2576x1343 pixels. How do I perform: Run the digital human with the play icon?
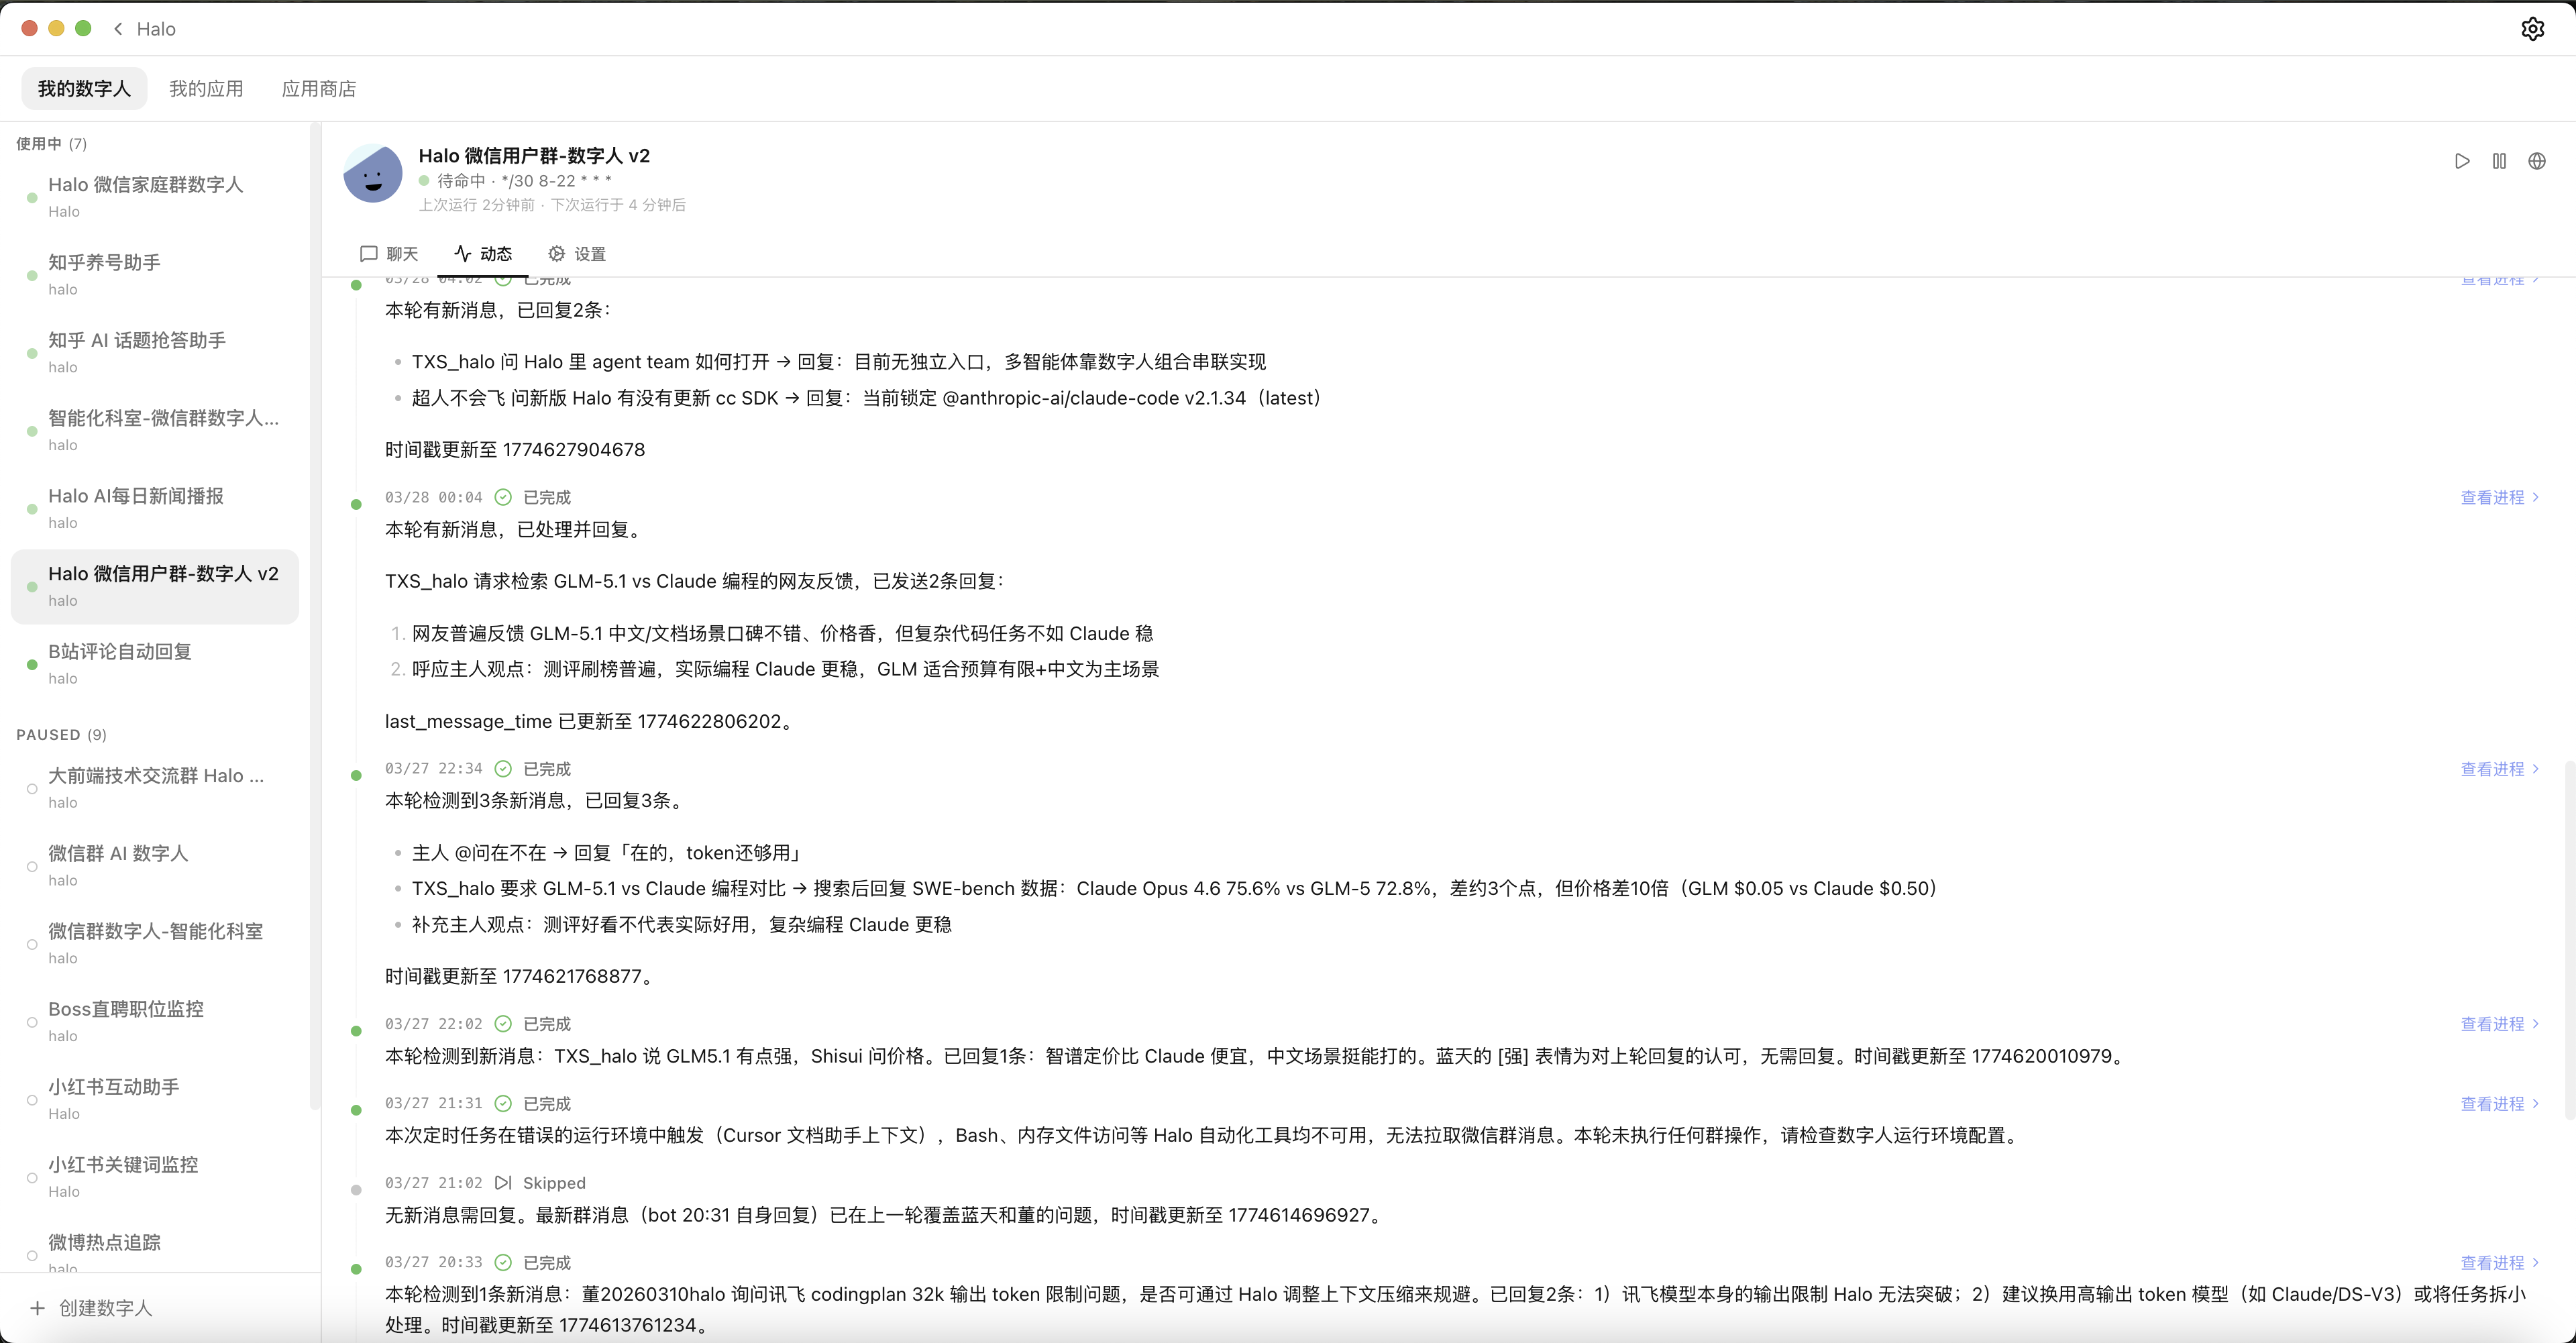(2462, 161)
